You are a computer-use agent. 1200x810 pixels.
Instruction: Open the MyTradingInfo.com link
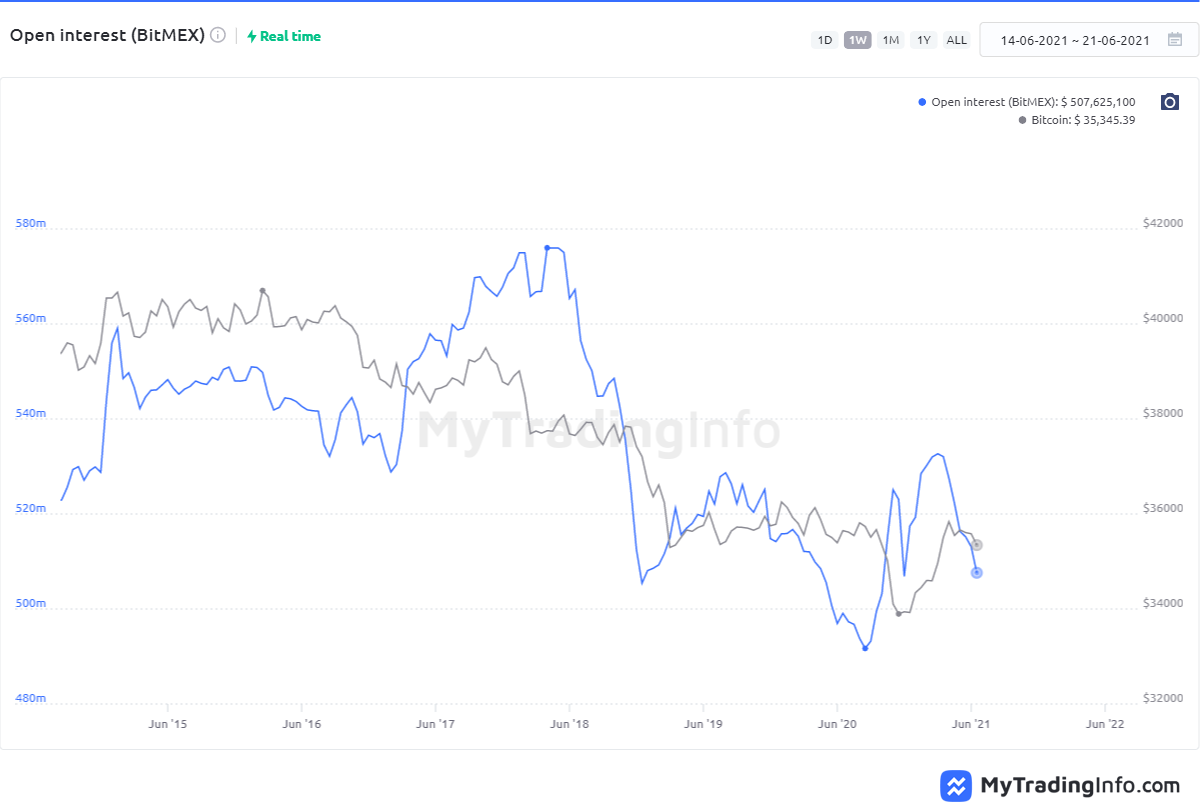(x=1080, y=785)
